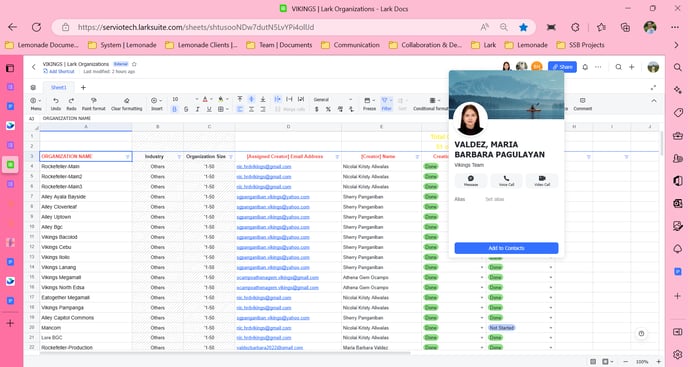
Task: Open the General number format dropdown
Action: coord(333,100)
